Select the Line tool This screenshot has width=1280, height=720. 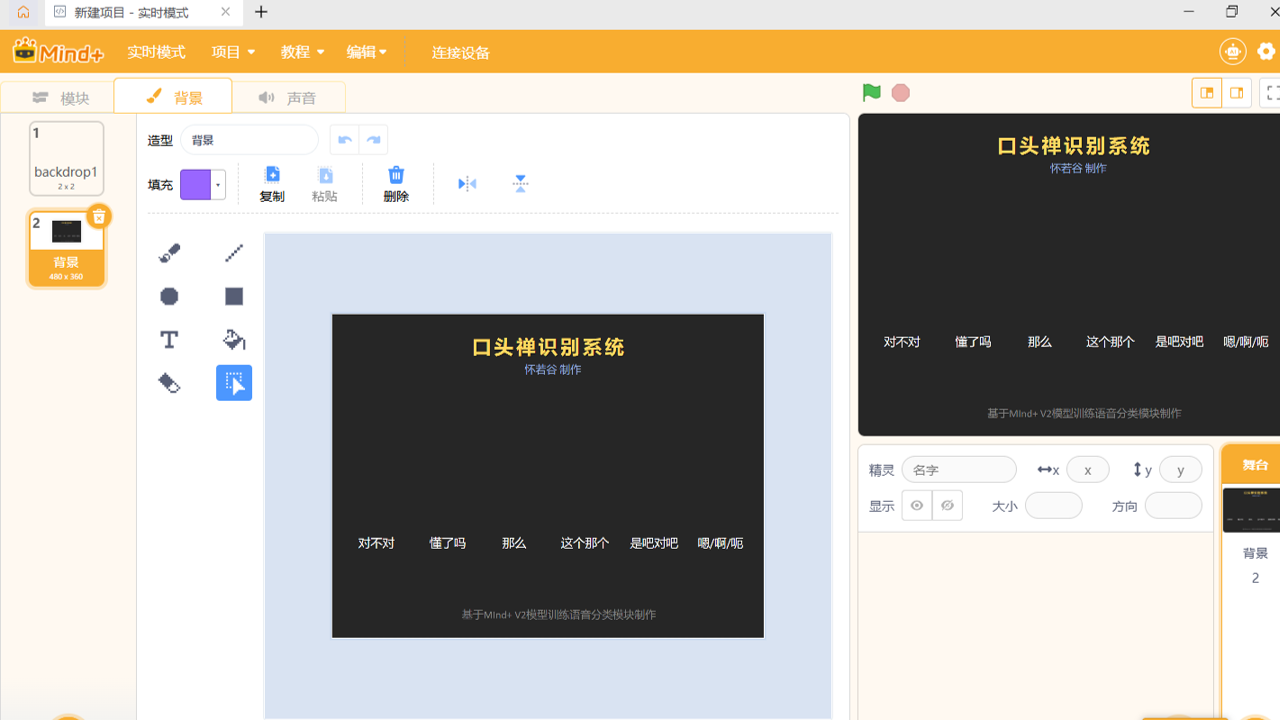232,252
